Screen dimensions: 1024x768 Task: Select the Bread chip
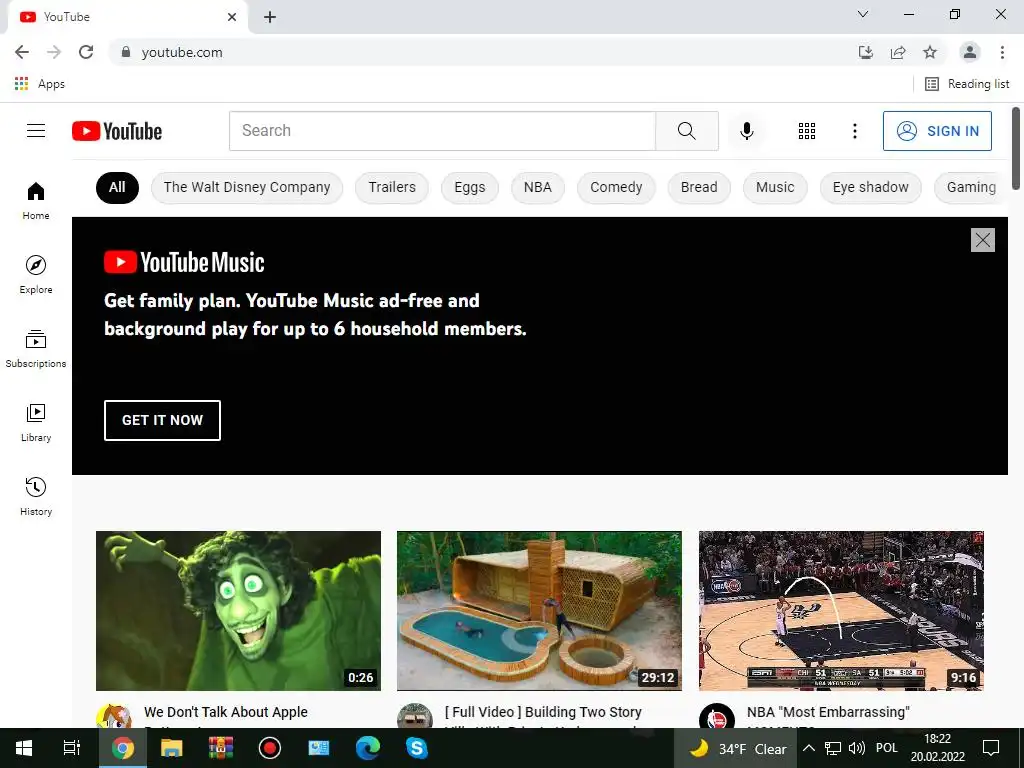pyautogui.click(x=699, y=187)
